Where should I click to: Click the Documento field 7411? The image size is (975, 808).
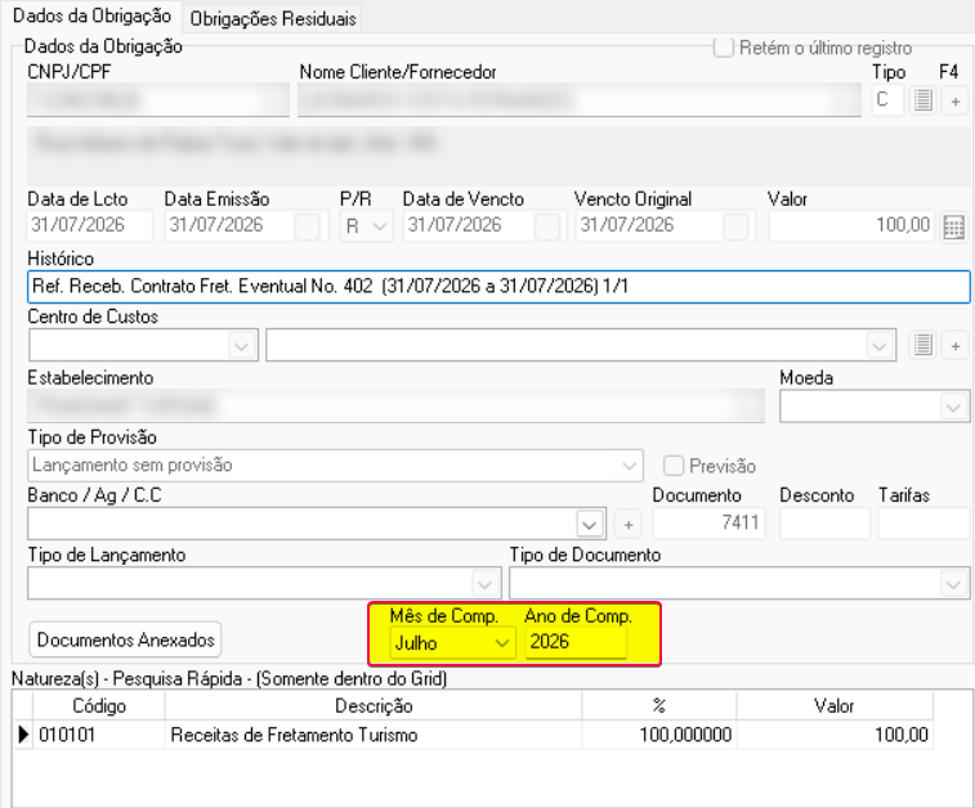pyautogui.click(x=709, y=522)
